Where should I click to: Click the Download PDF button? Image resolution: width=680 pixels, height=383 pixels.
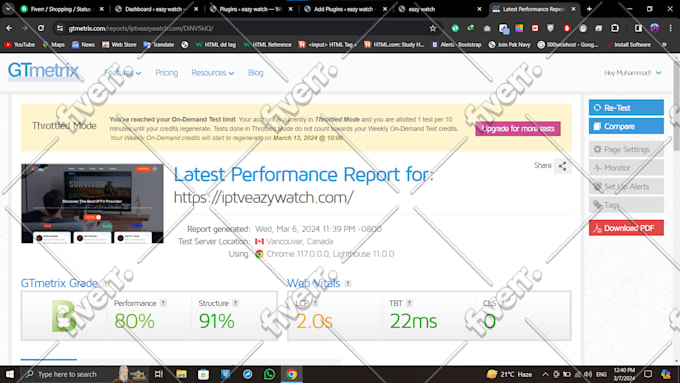[626, 228]
